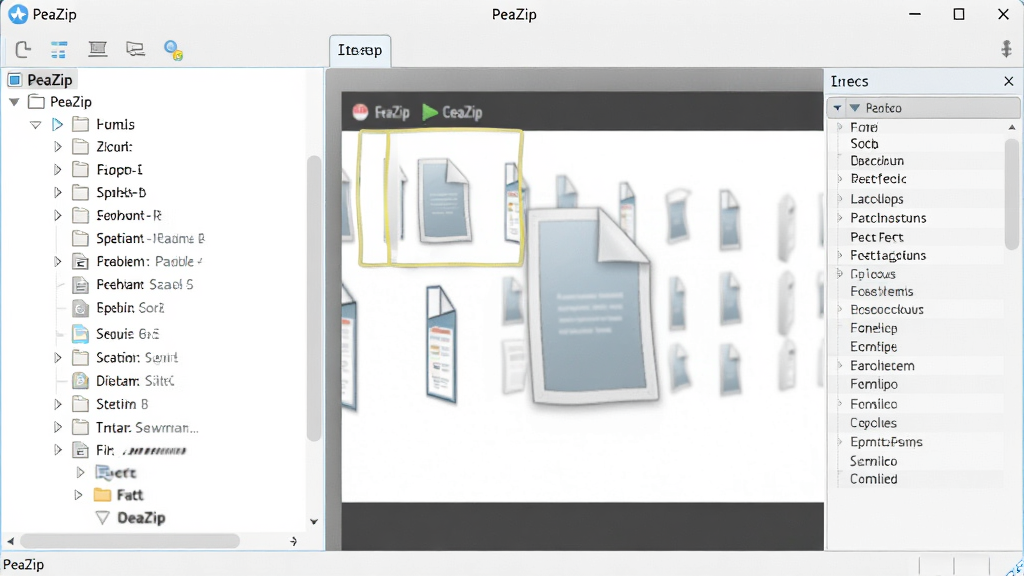Select Copclies in the right list
The height and width of the screenshot is (576, 1024).
point(873,423)
